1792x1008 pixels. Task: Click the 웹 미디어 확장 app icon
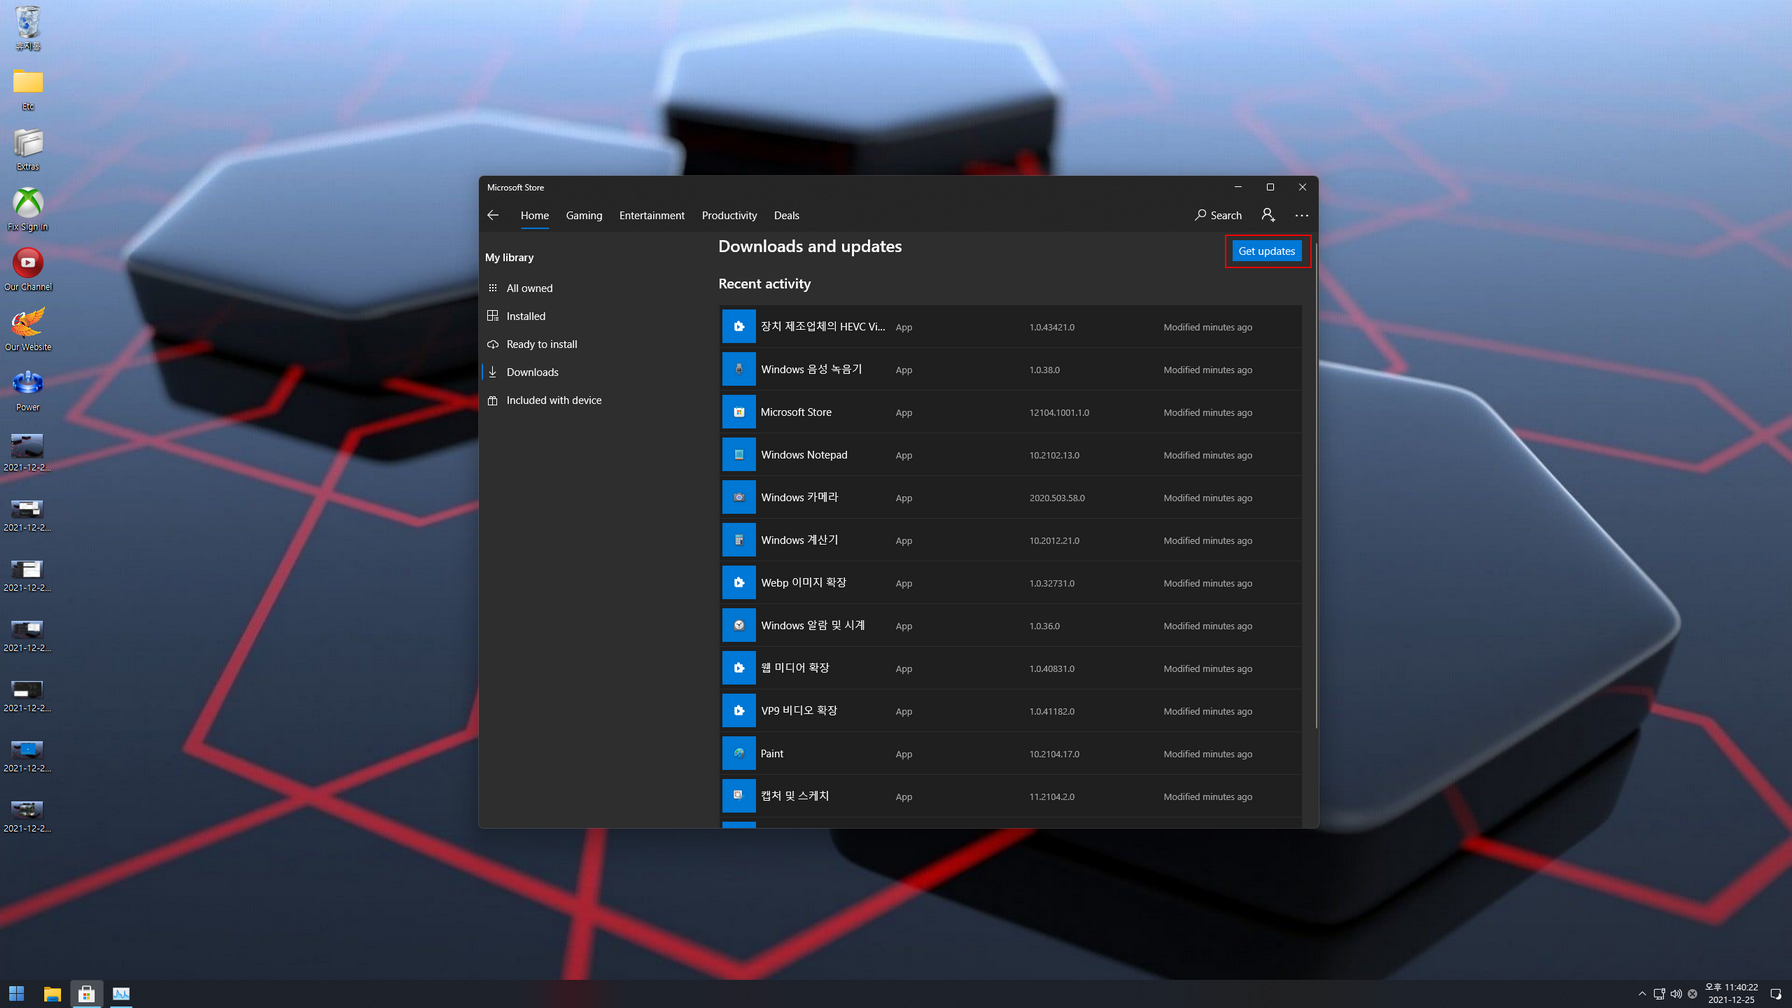(739, 668)
